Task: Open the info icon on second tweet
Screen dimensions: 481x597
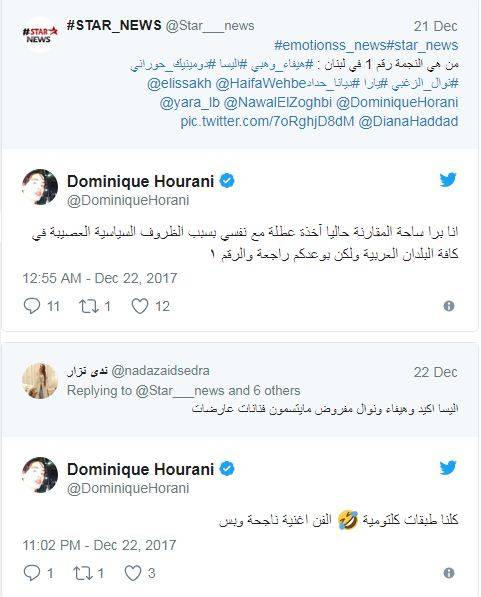Action: (449, 573)
